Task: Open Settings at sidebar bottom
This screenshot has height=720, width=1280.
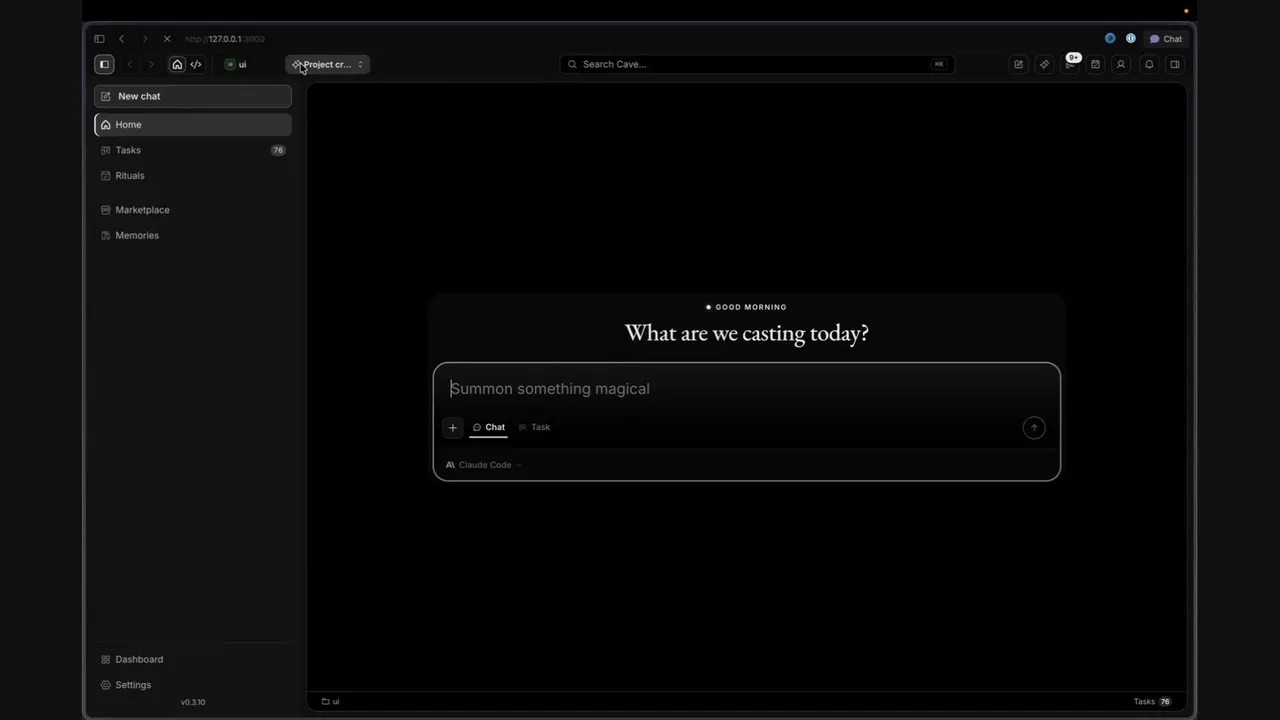Action: (193, 685)
